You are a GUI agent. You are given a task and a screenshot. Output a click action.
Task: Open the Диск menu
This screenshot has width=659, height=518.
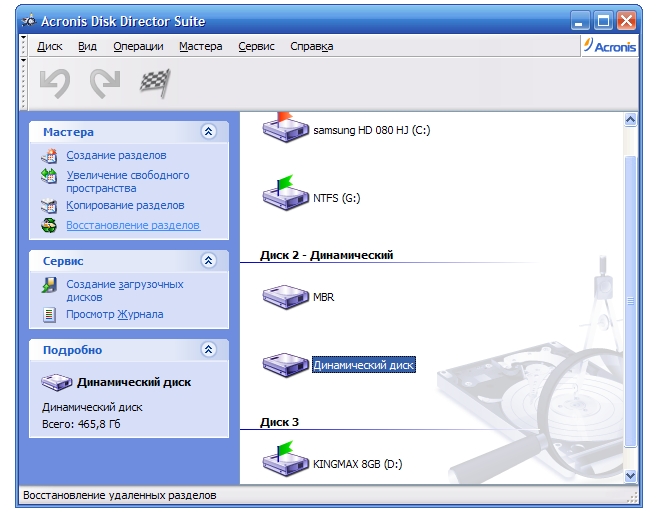[x=50, y=46]
